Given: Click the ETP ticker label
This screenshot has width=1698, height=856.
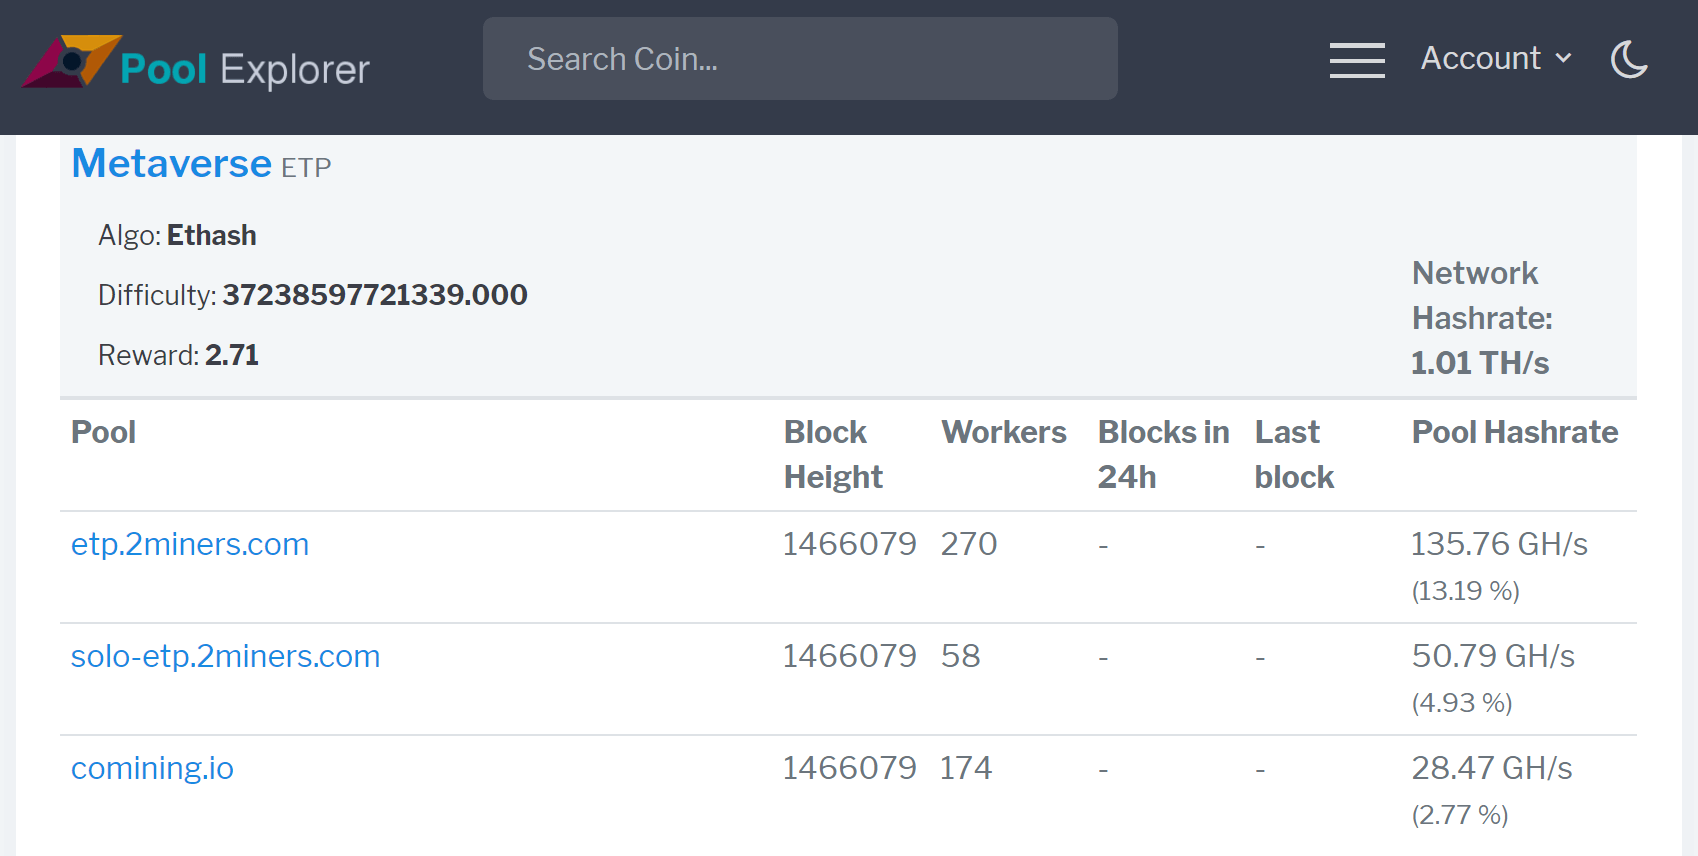Looking at the screenshot, I should [306, 168].
